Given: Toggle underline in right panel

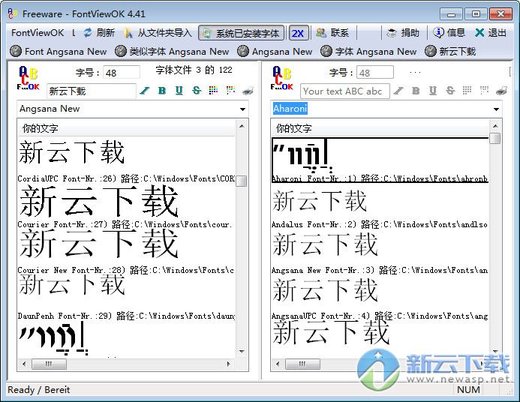Looking at the screenshot, I should 433,91.
